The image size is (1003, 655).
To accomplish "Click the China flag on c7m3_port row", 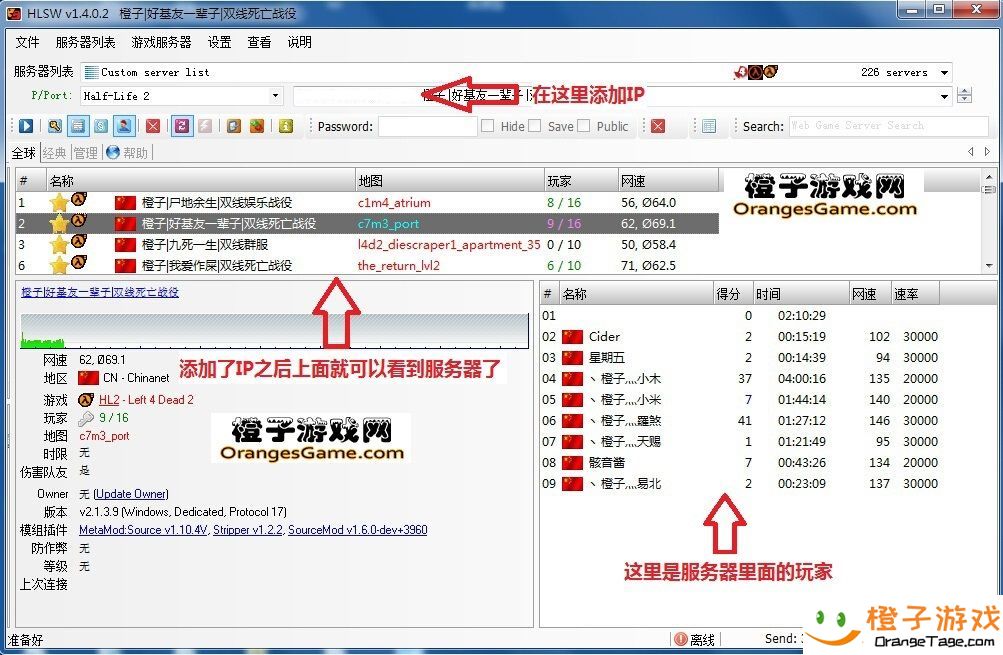I will (x=125, y=223).
